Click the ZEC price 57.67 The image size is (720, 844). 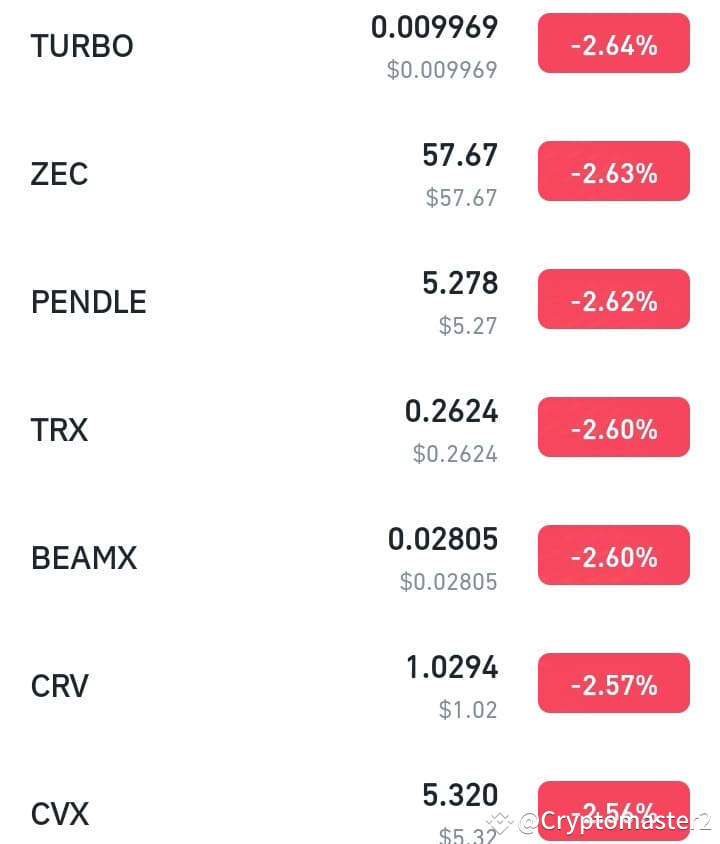[460, 156]
